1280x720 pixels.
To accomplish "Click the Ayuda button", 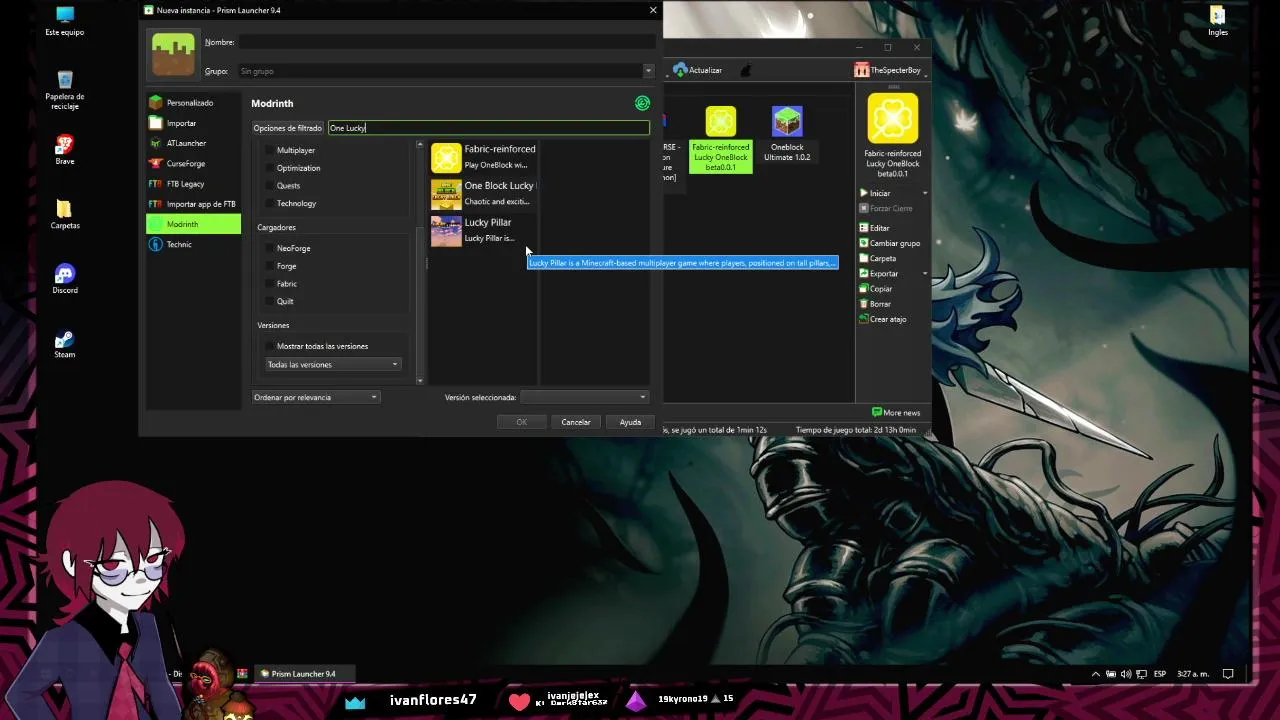I will (x=630, y=422).
